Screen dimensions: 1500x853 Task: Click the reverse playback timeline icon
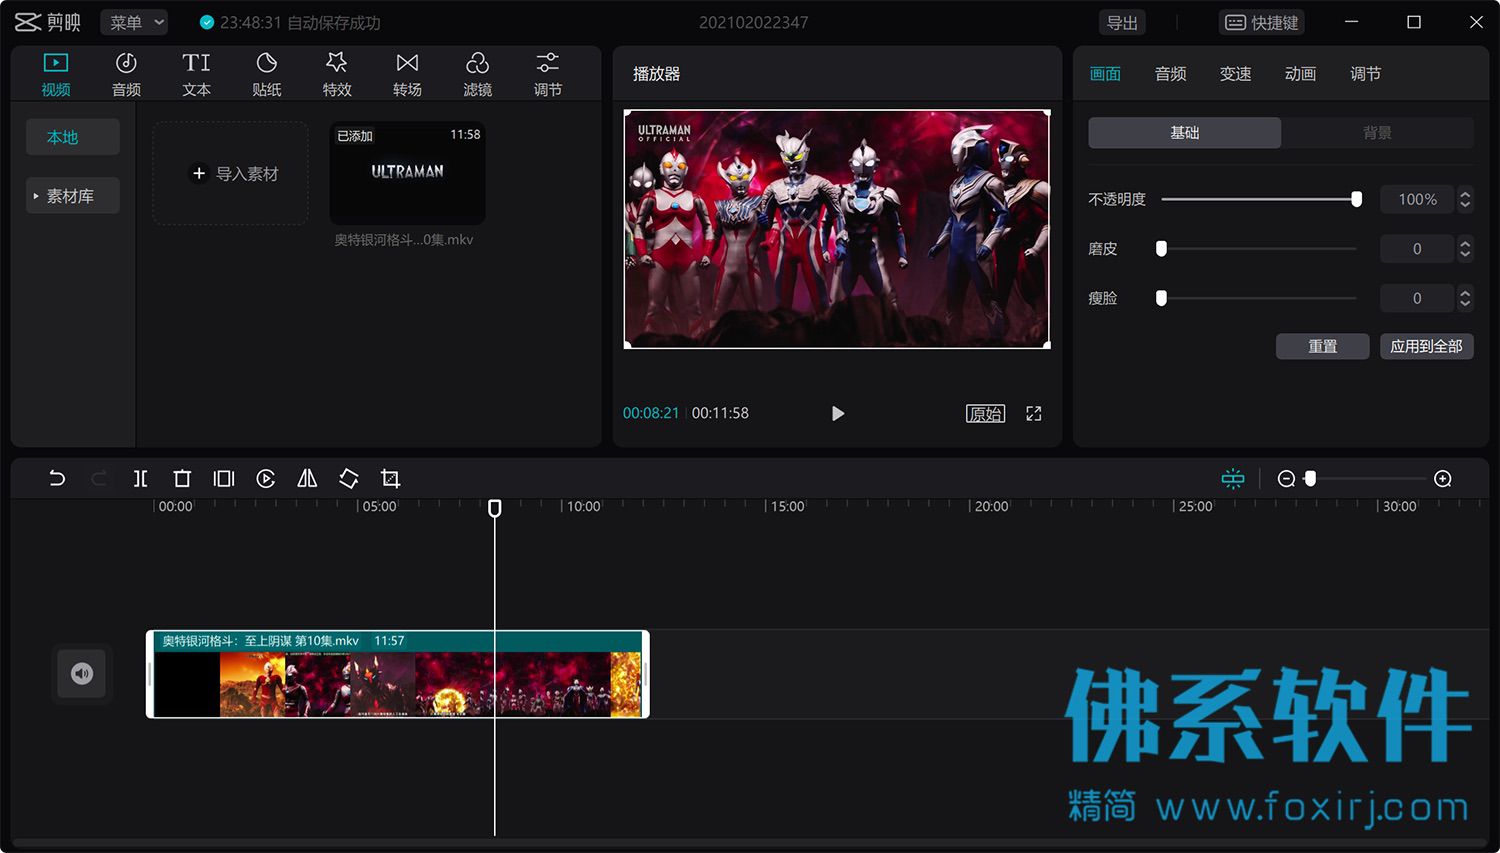[265, 479]
